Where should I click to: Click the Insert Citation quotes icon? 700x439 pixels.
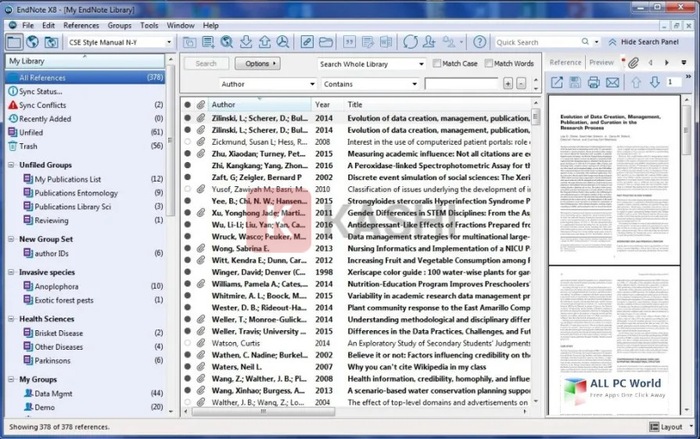[349, 42]
